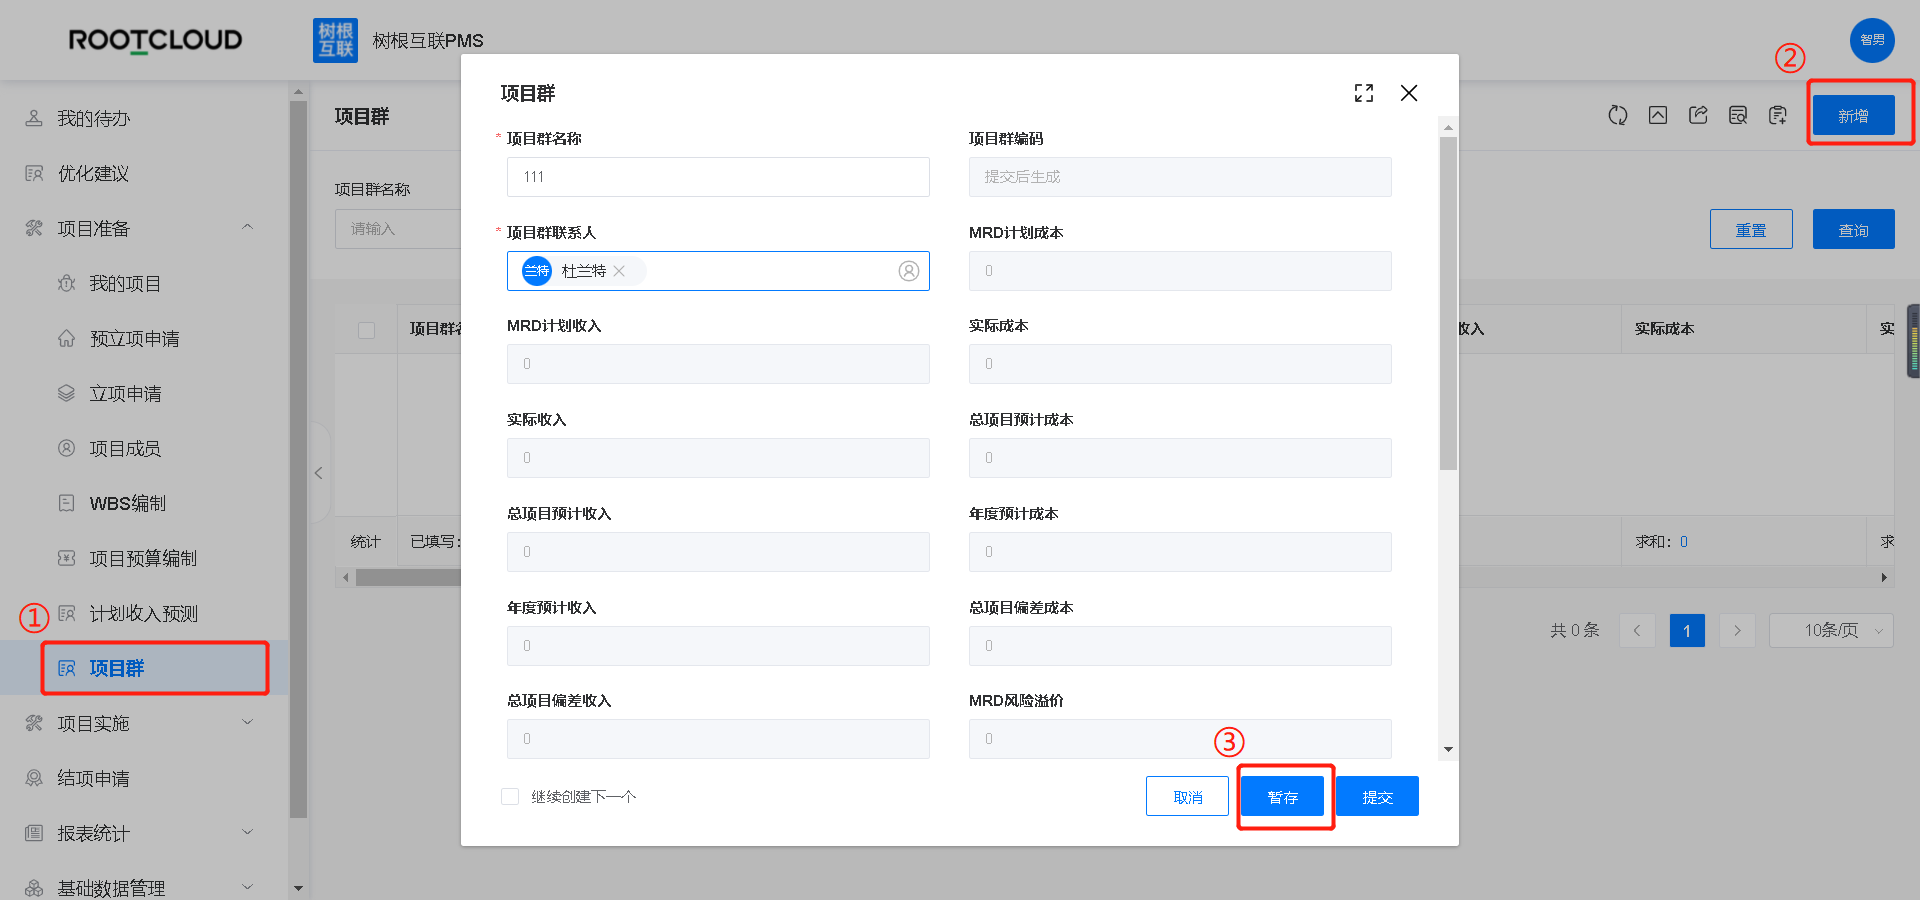Screen dimensions: 1920x900
Task: Click the image export icon in the toolbar
Action: coord(1658,115)
